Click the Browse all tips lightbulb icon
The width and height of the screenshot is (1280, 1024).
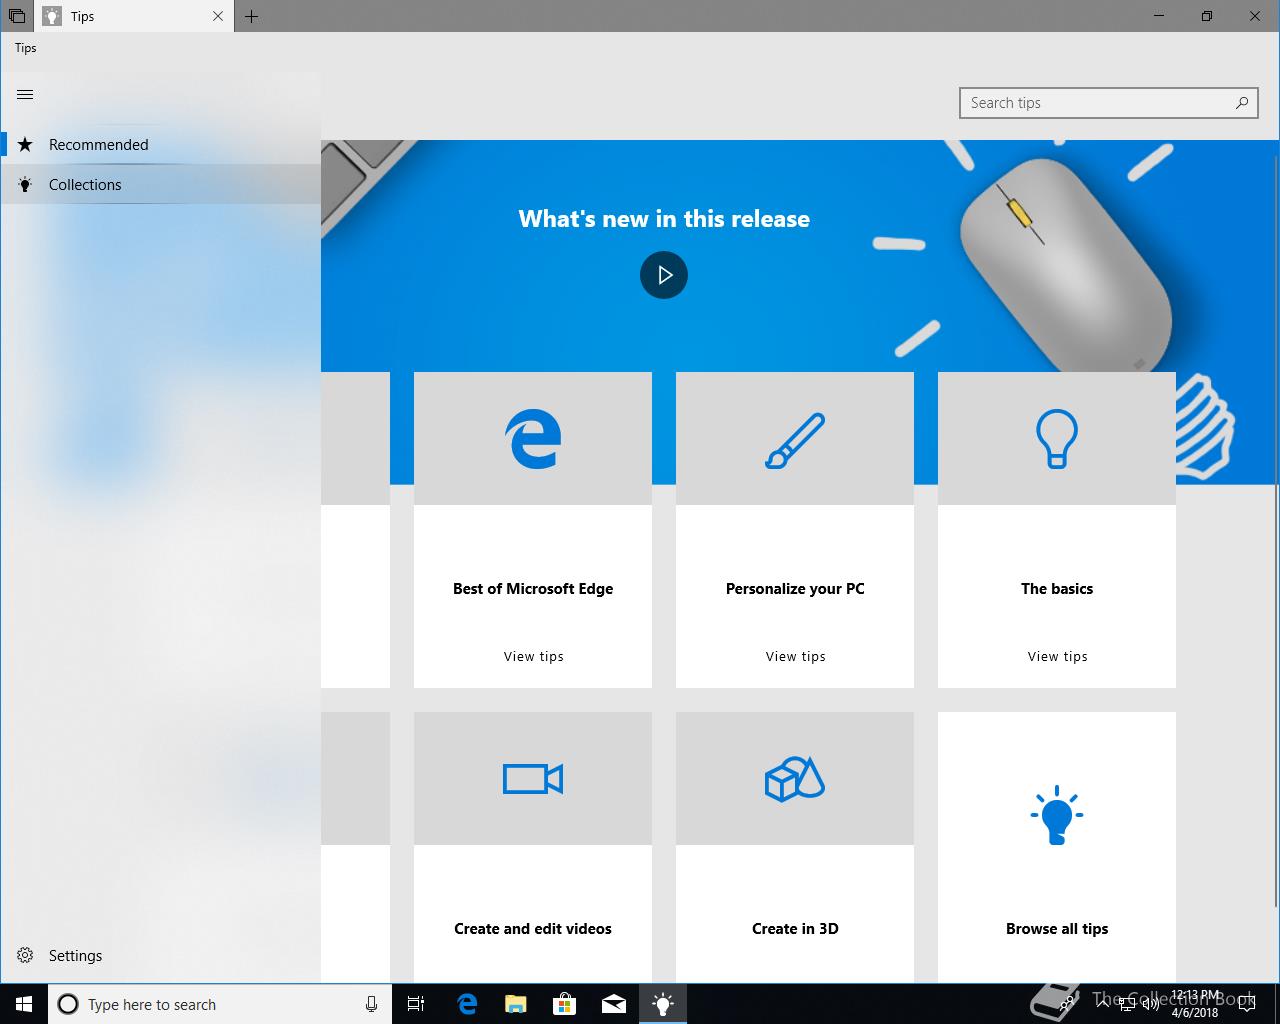click(x=1057, y=815)
